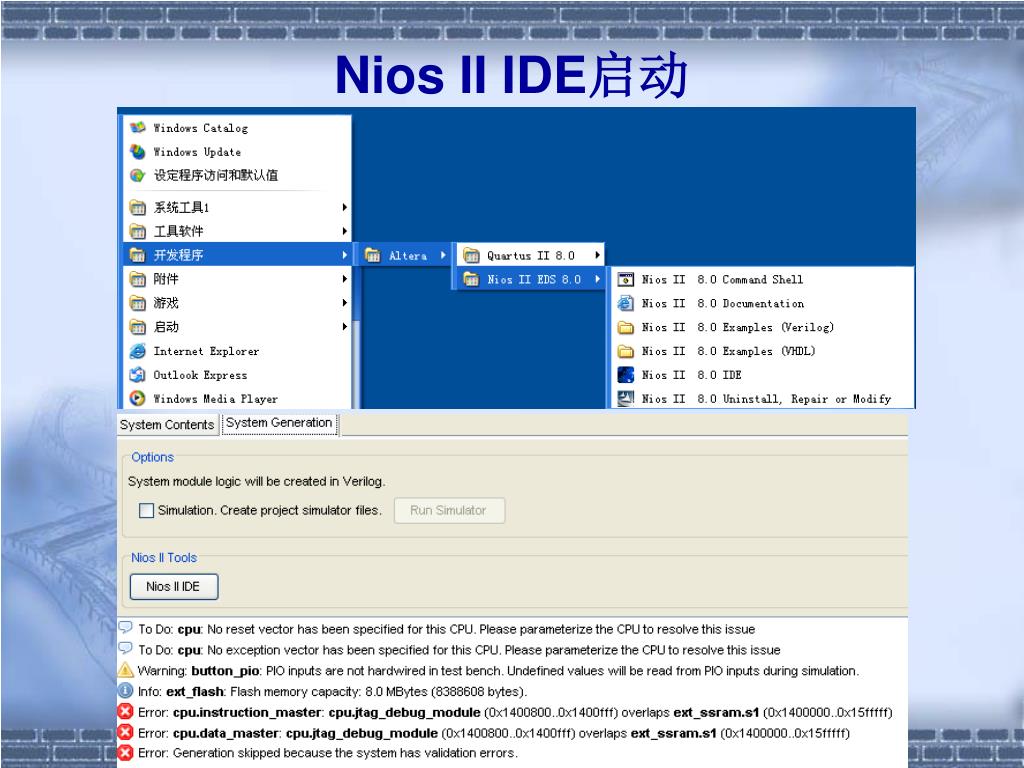Image resolution: width=1024 pixels, height=768 pixels.
Task: Click the Nios II Uninstall, Repair icon
Action: 626,398
